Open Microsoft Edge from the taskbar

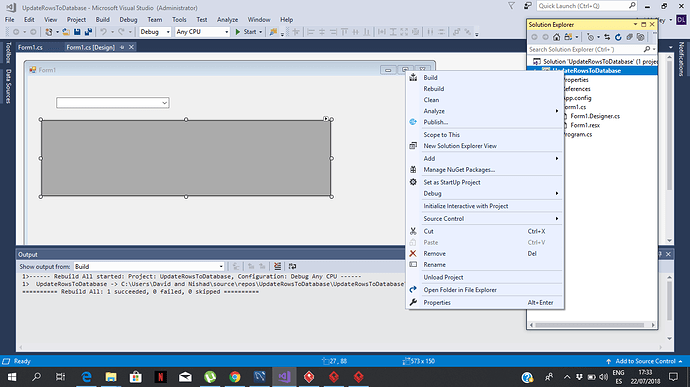[87, 377]
